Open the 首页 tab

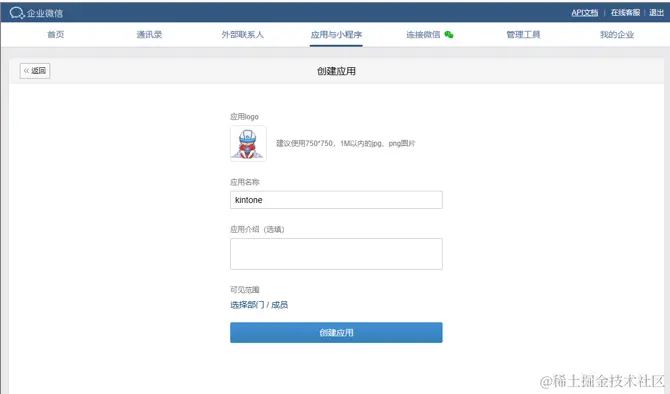pos(56,35)
